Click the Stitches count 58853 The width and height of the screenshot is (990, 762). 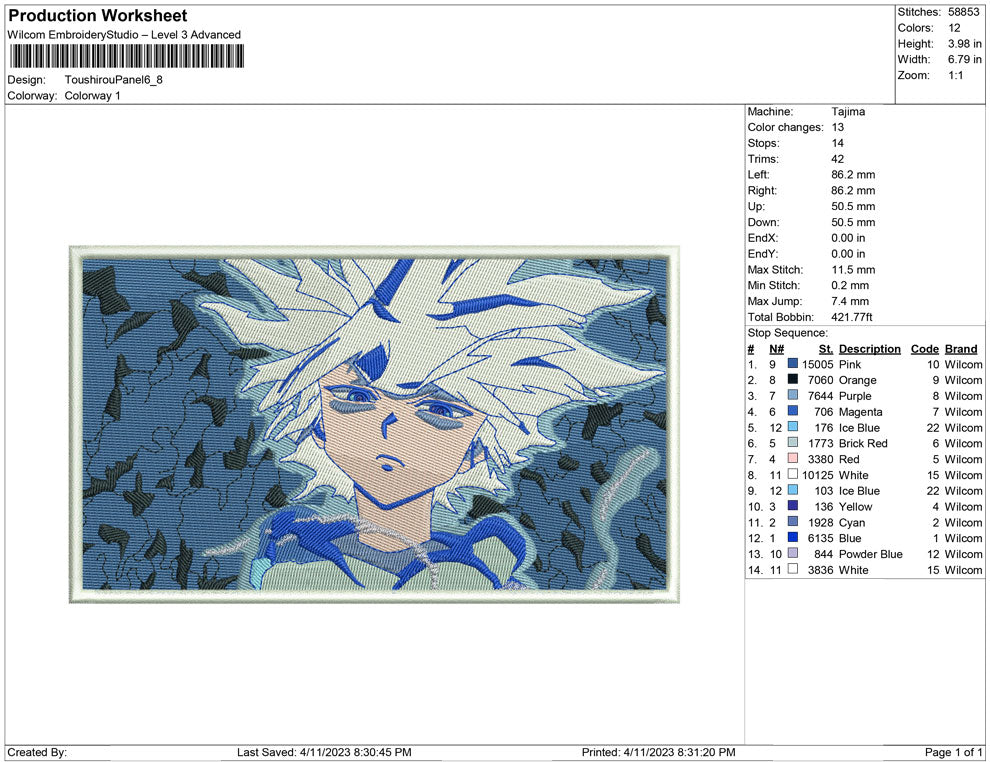[963, 12]
